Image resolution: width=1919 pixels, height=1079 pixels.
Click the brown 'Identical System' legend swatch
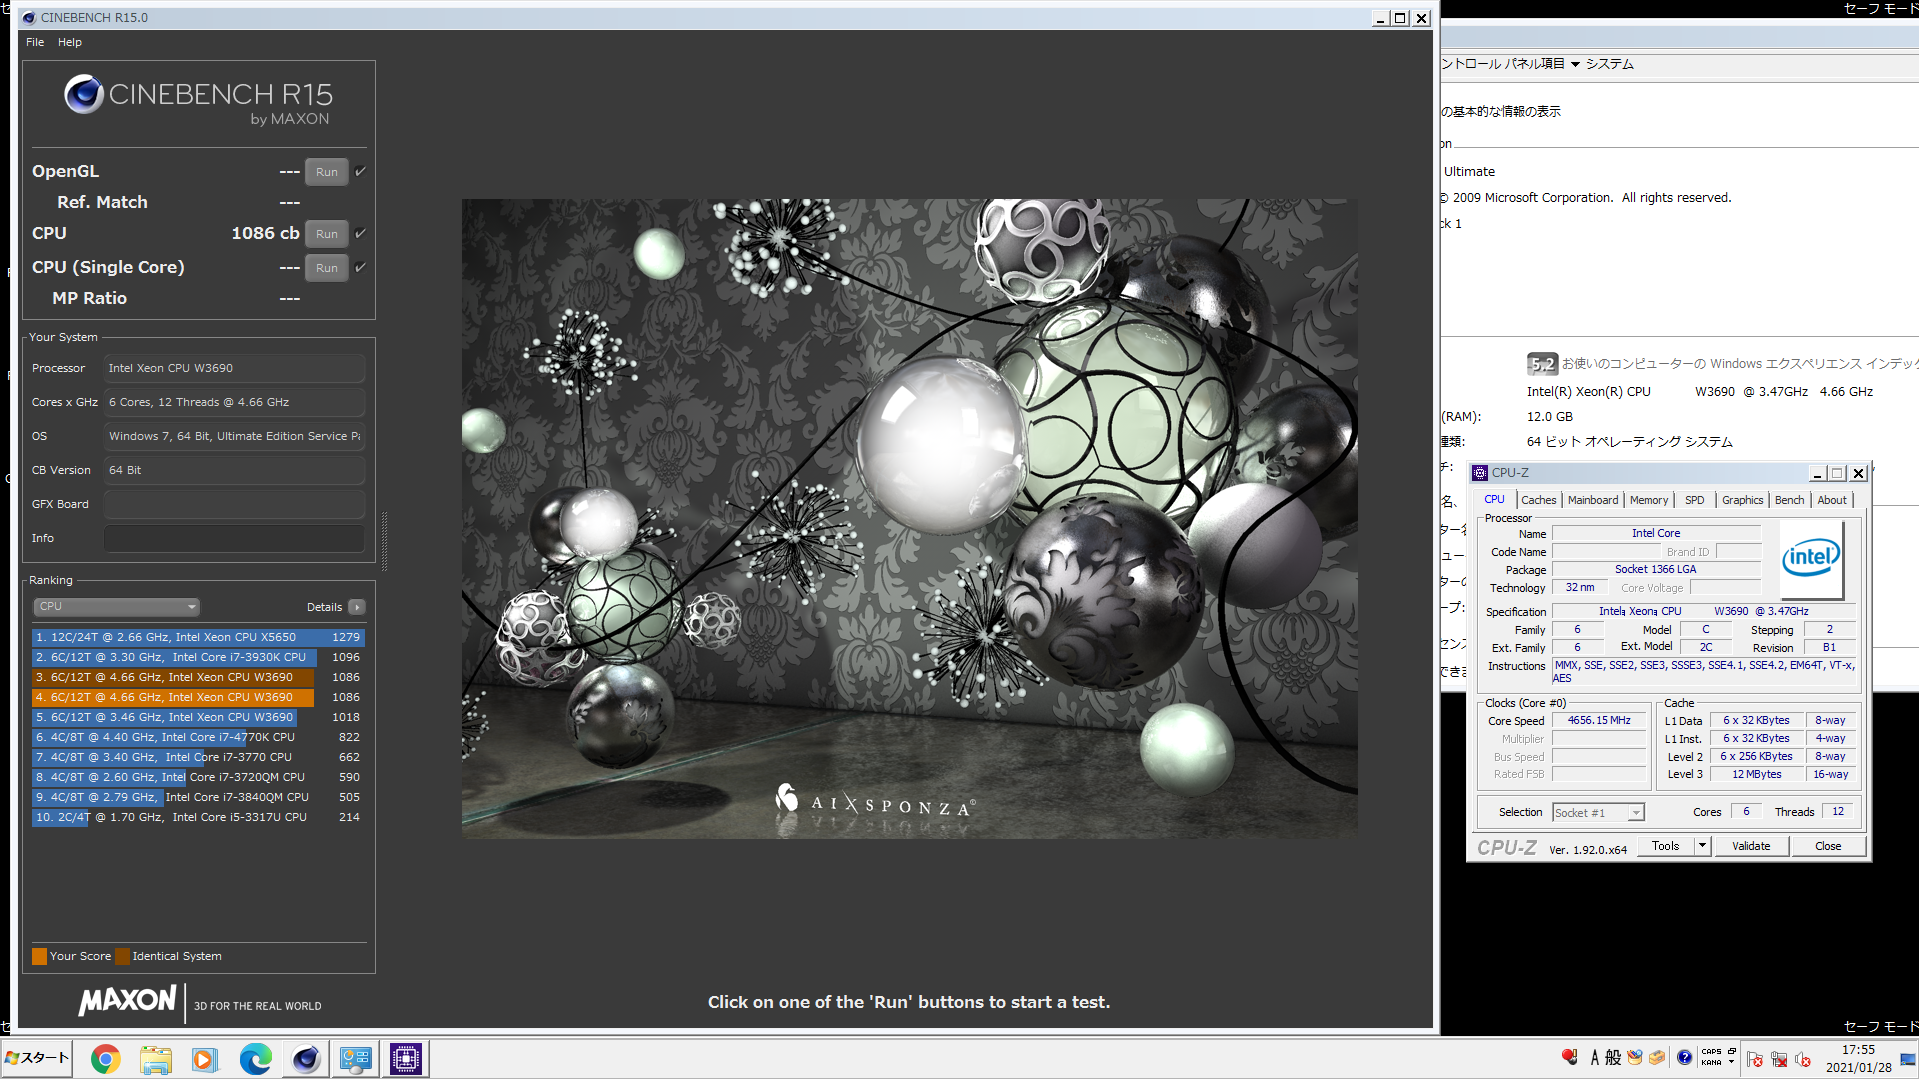pyautogui.click(x=122, y=956)
